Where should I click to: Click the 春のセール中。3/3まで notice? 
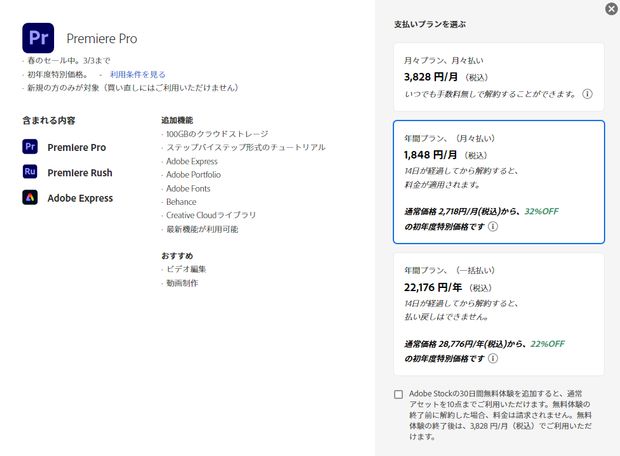pyautogui.click(x=69, y=61)
